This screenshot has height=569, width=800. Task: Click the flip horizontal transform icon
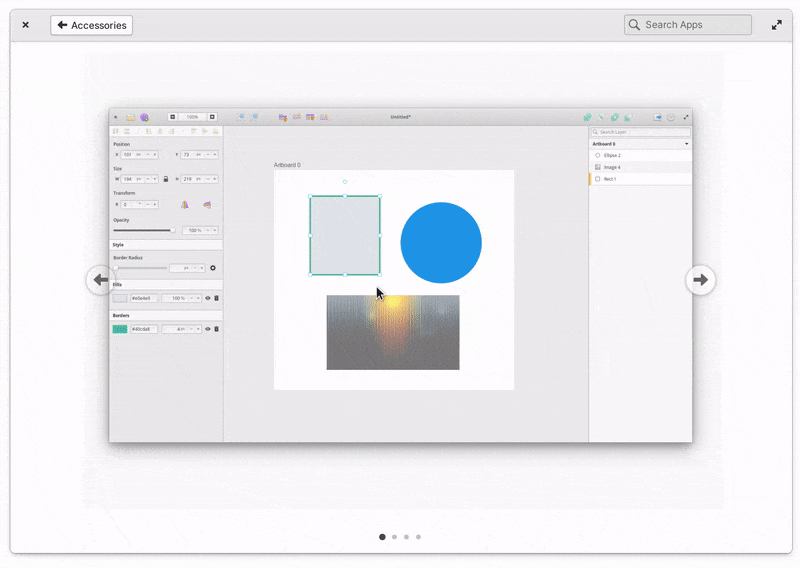184,204
